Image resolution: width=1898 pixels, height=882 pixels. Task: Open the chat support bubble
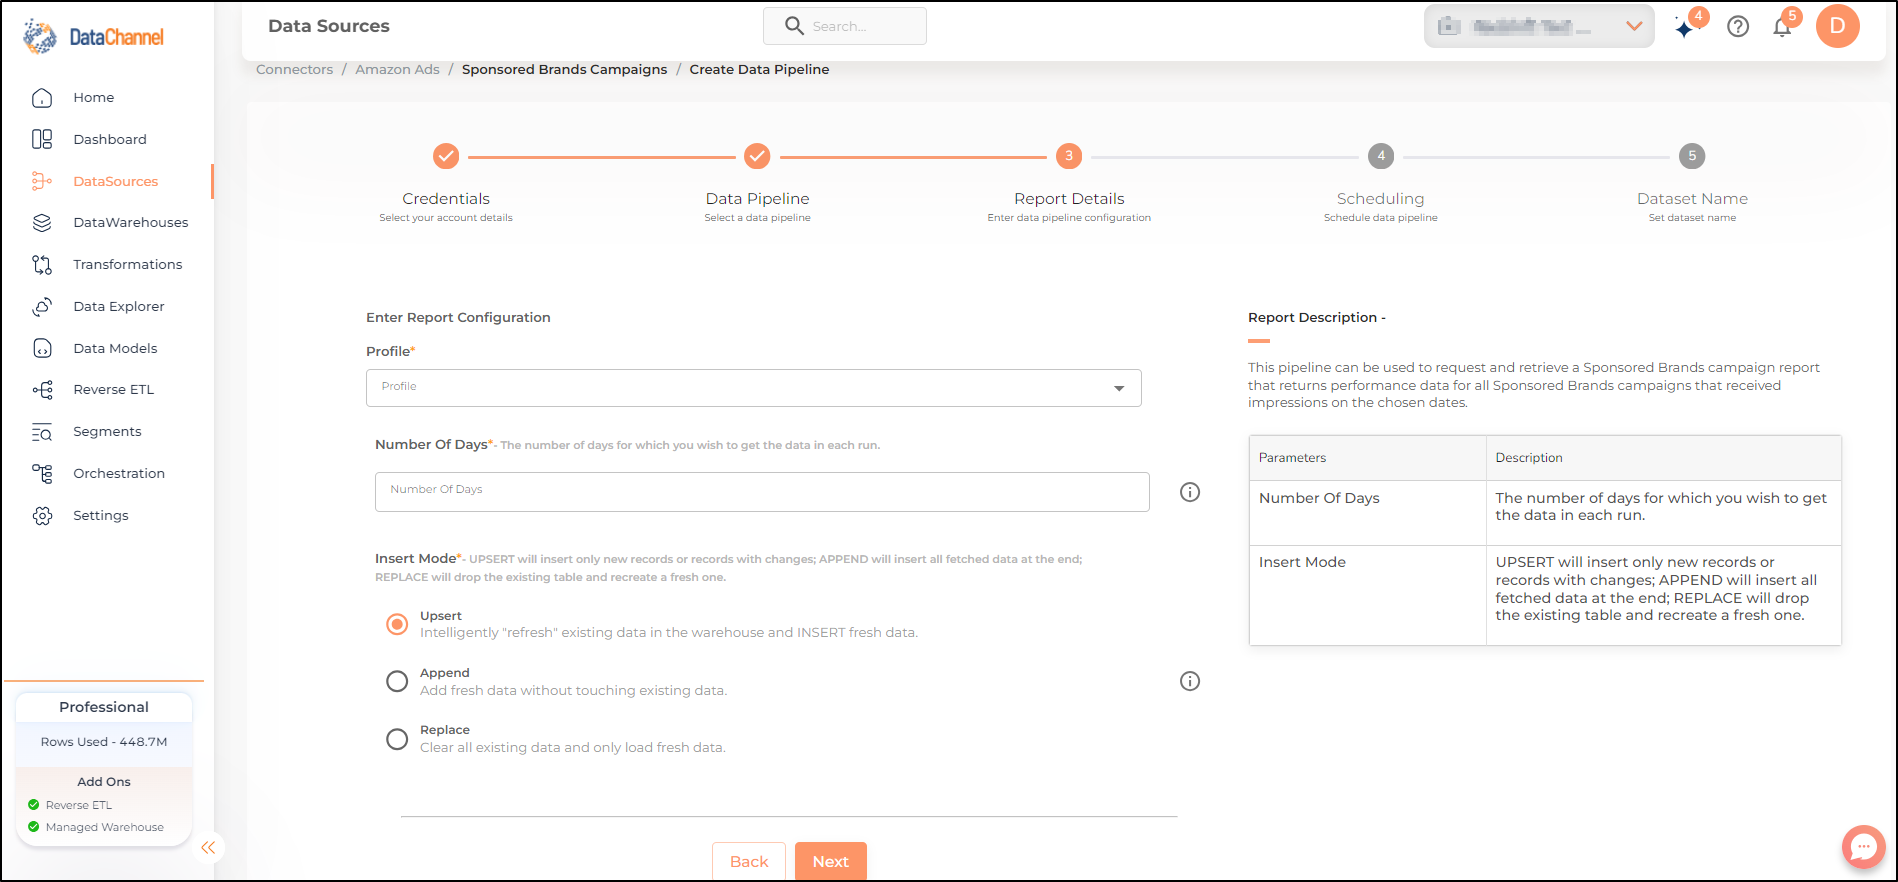(1864, 847)
